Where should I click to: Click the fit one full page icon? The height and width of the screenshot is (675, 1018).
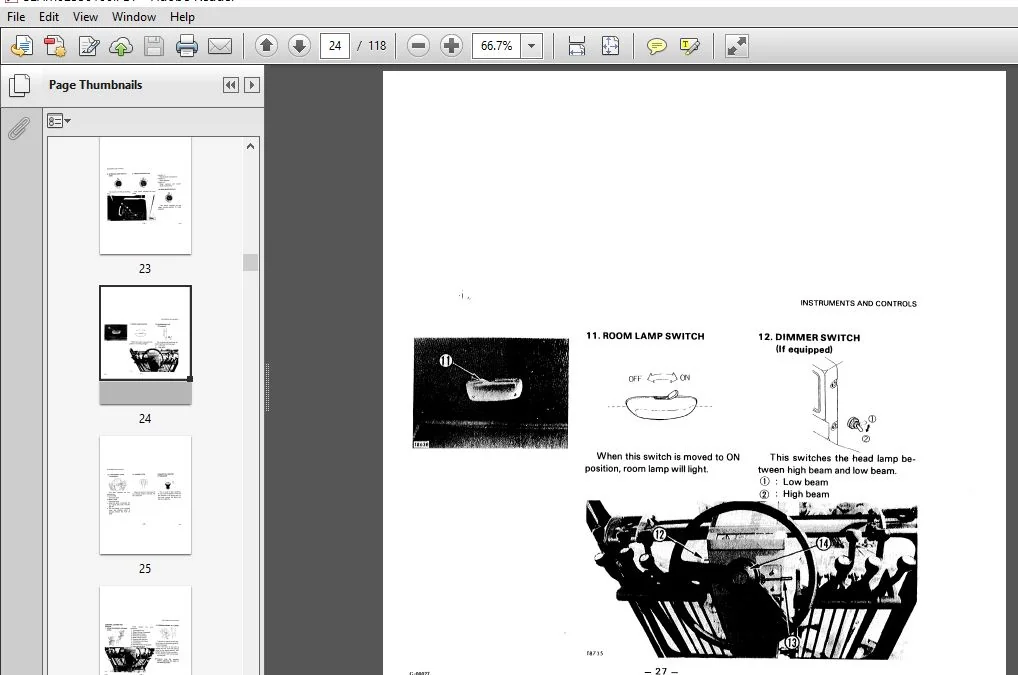click(x=610, y=46)
